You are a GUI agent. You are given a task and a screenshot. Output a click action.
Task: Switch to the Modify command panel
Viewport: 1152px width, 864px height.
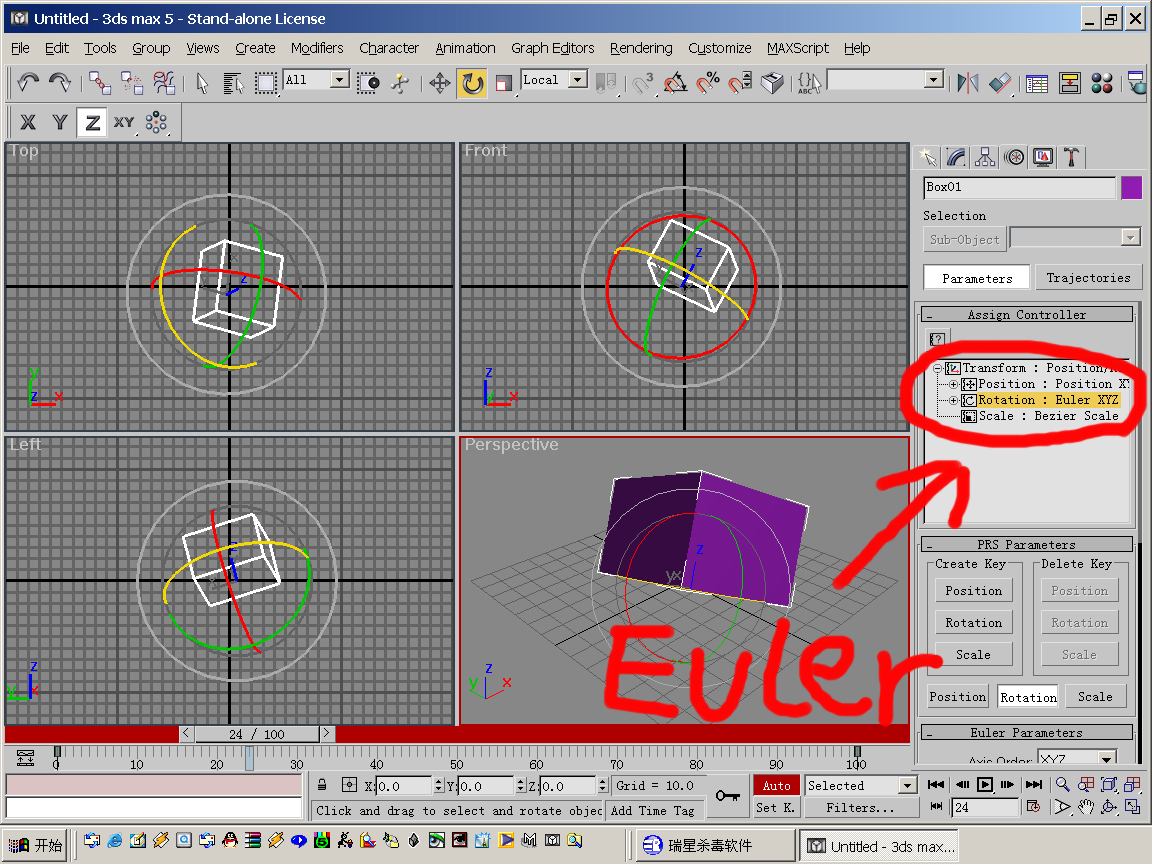pos(957,156)
